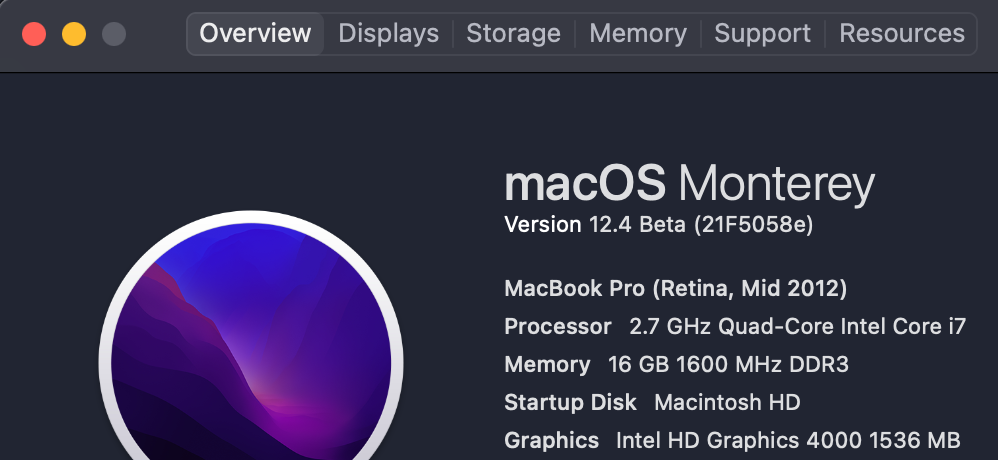The height and width of the screenshot is (460, 998).
Task: Go to the Resources tab
Action: click(x=901, y=34)
